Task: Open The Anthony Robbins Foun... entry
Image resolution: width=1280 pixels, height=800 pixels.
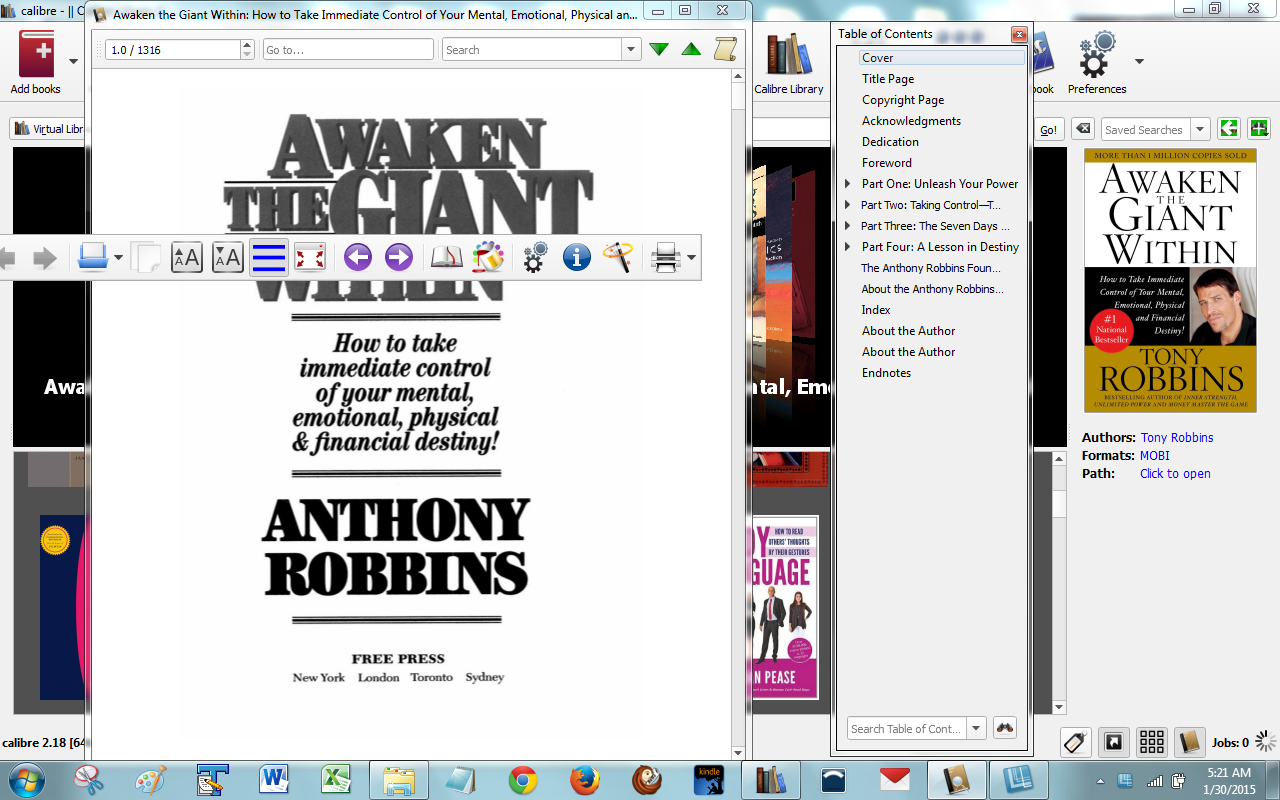Action: 931,268
